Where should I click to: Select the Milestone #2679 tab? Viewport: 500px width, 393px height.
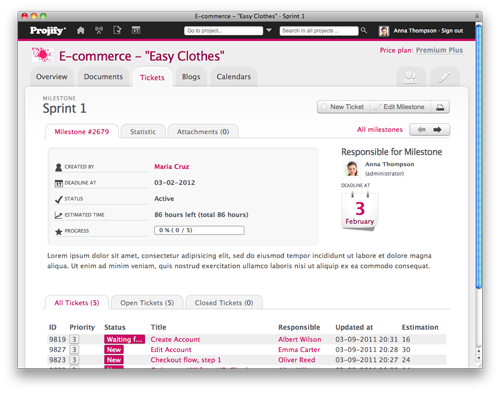click(x=82, y=132)
